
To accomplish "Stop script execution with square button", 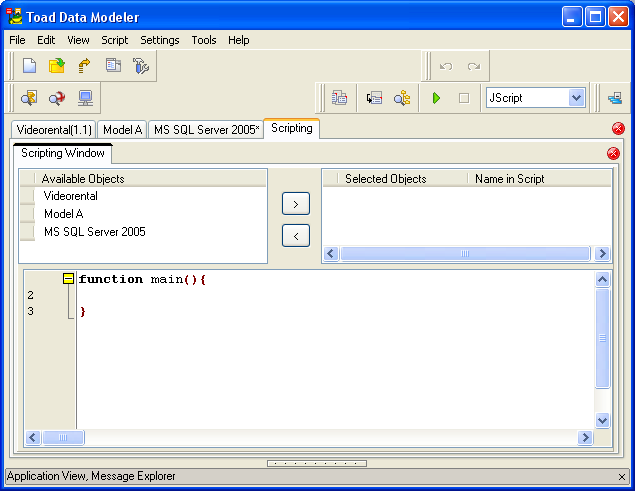I will point(464,98).
